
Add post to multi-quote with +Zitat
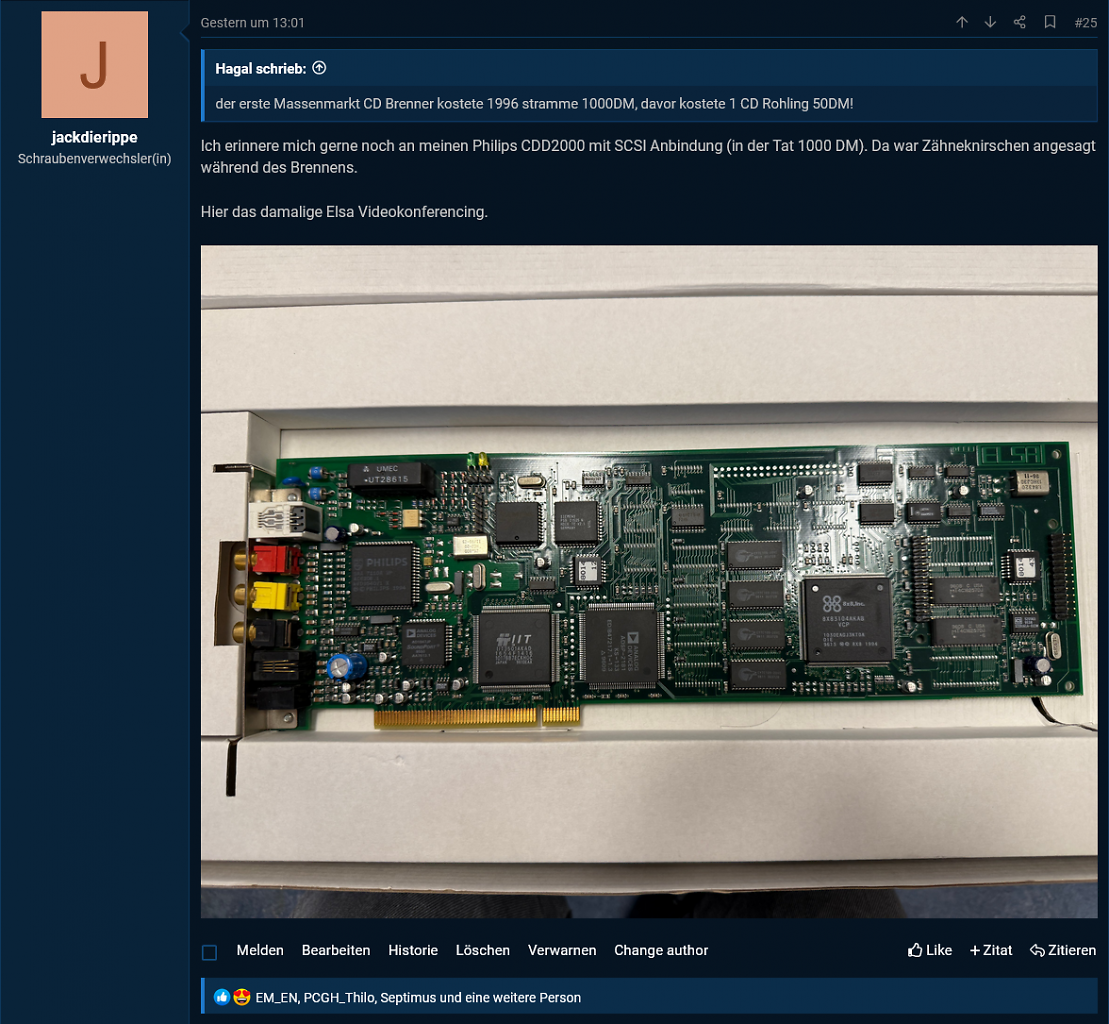tap(991, 950)
